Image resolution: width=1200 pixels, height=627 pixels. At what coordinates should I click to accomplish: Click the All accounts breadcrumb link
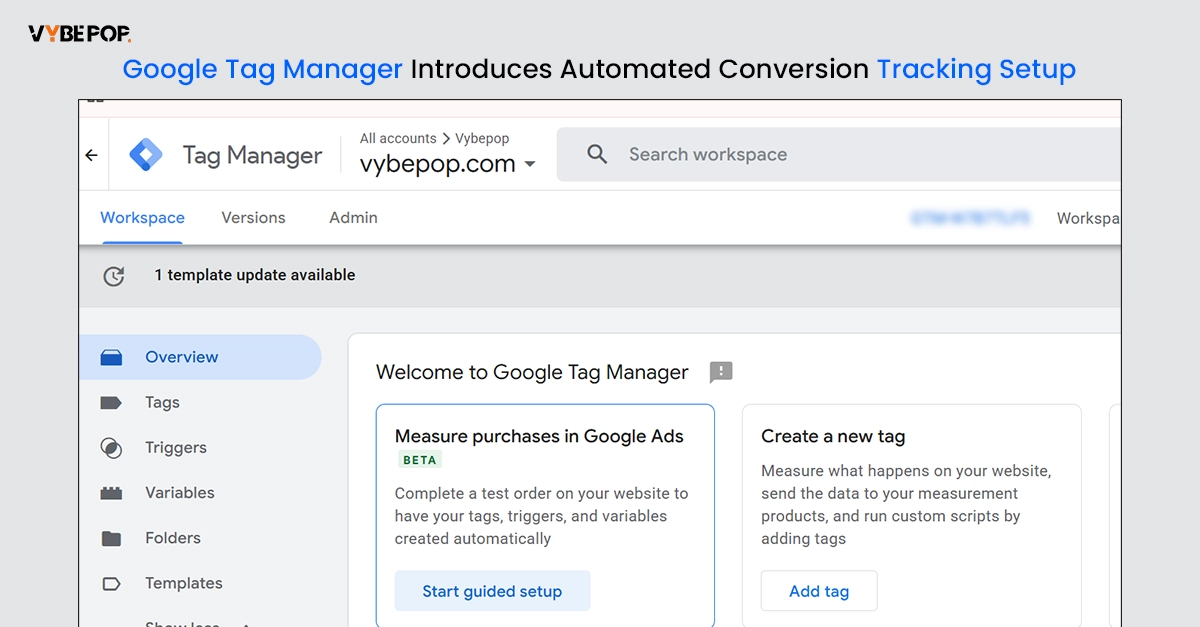(398, 139)
